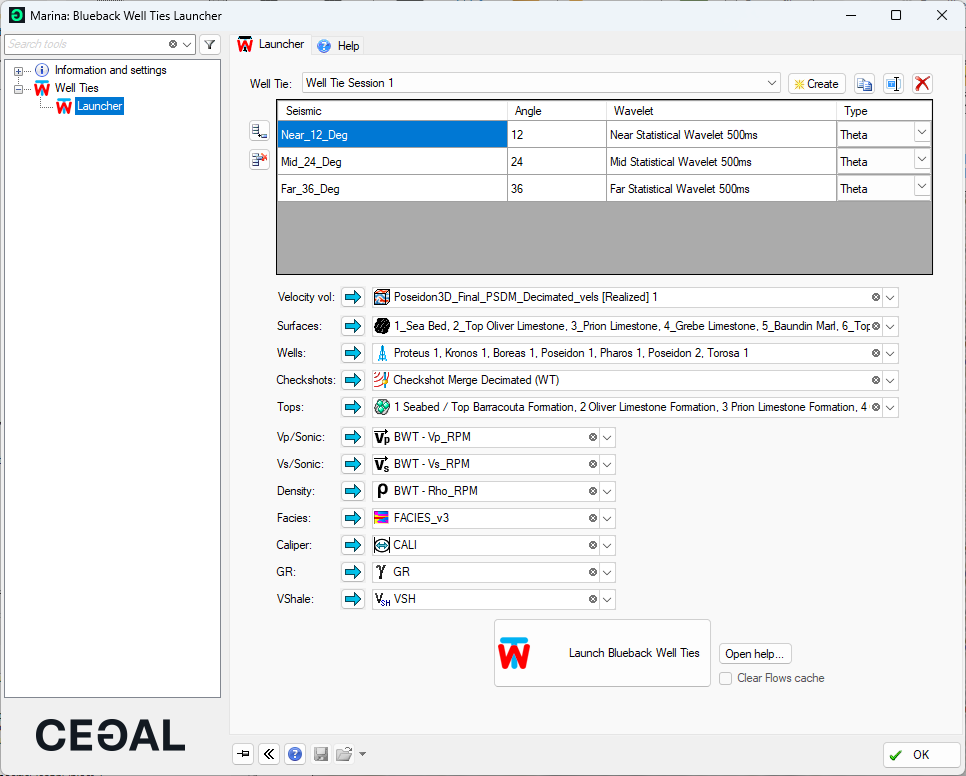Click the blue arrow next to Vp/Sonic
Image resolution: width=966 pixels, height=776 pixels.
353,437
